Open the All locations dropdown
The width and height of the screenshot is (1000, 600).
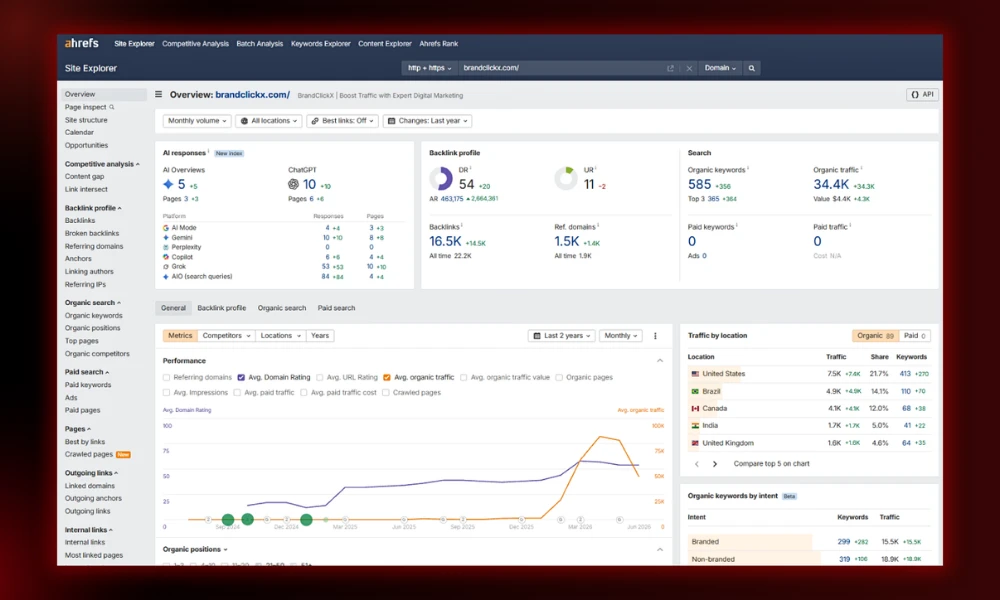(268, 121)
